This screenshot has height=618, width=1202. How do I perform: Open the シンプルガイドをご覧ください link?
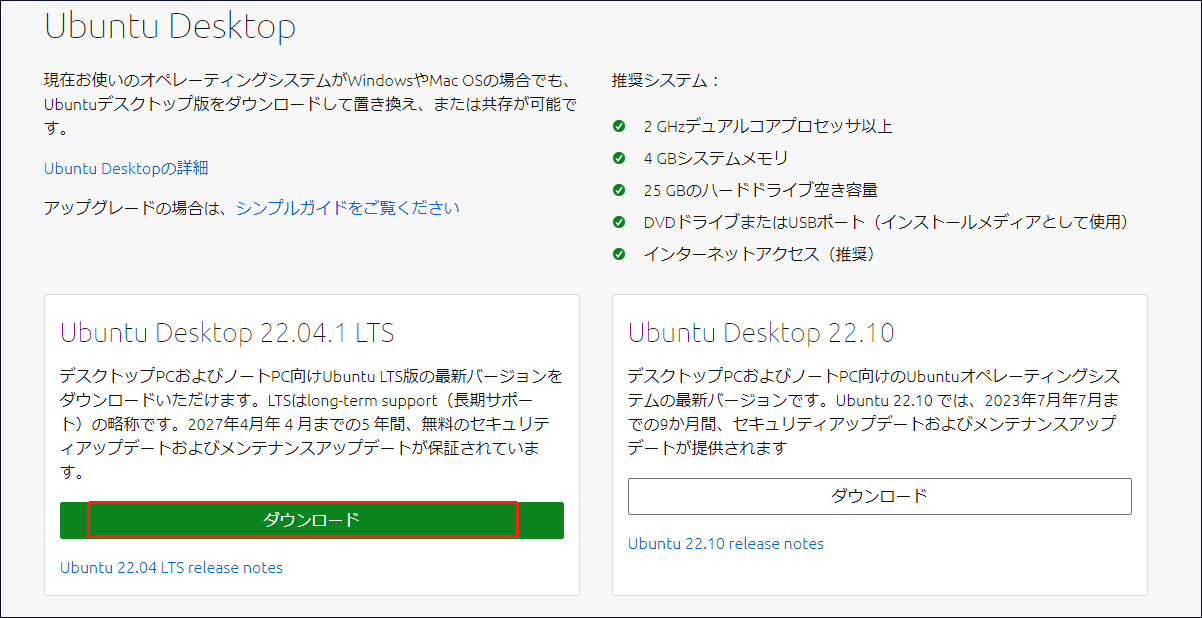coord(348,208)
